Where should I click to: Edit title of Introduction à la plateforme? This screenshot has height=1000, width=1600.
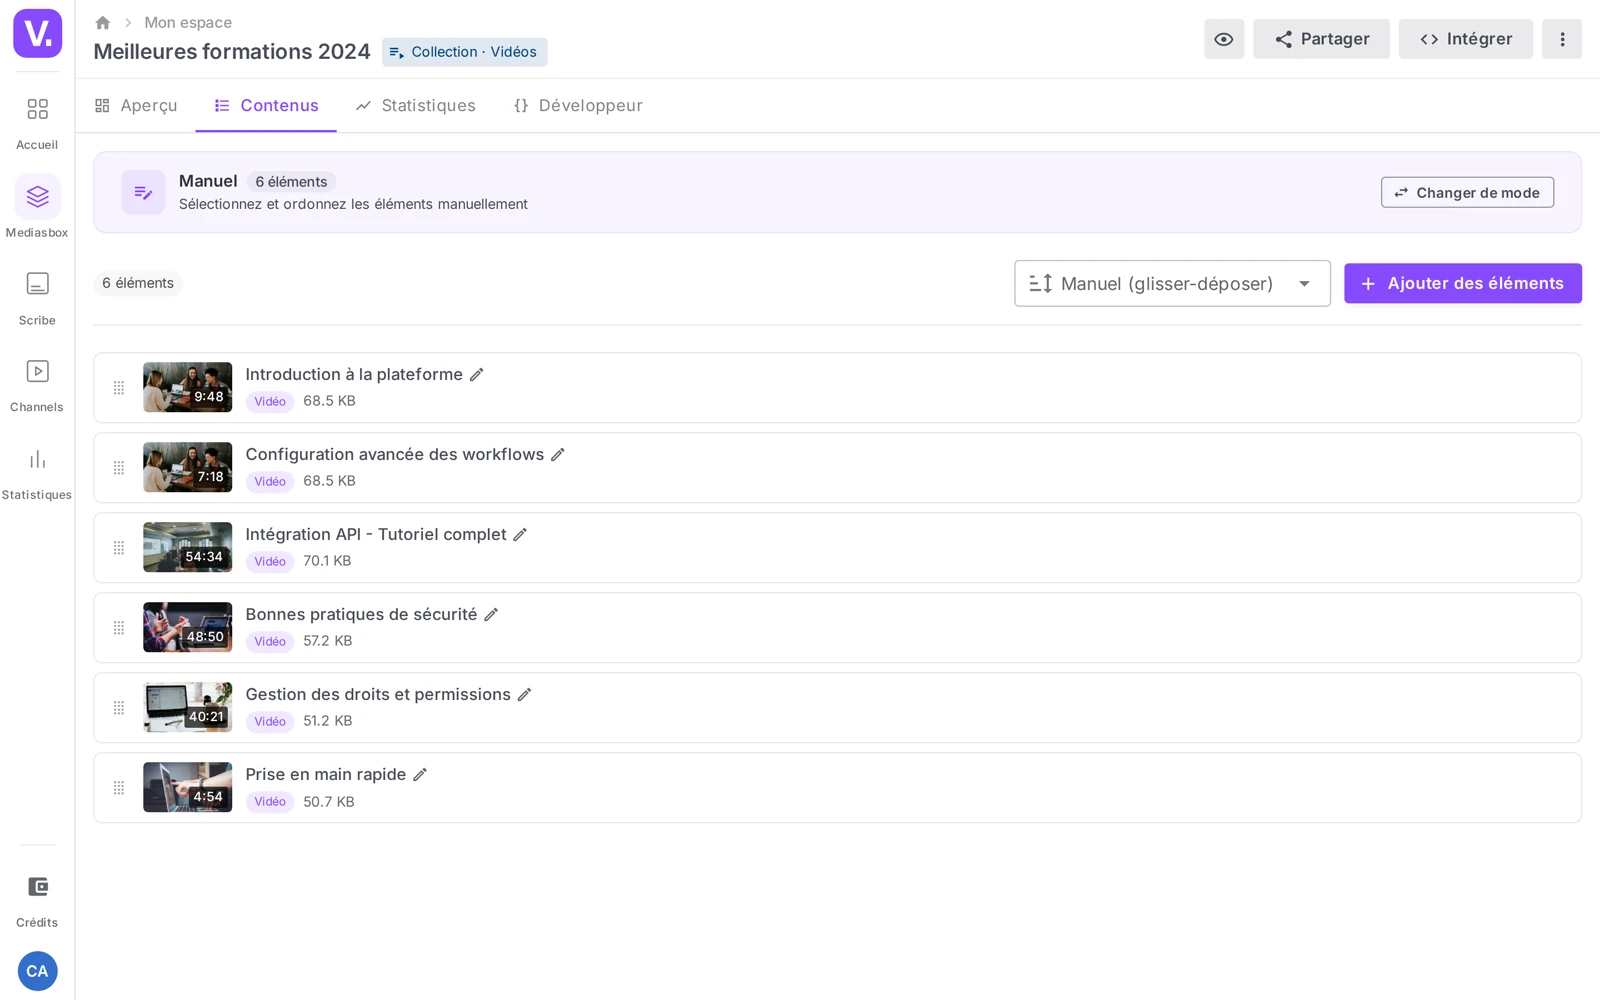pos(477,374)
